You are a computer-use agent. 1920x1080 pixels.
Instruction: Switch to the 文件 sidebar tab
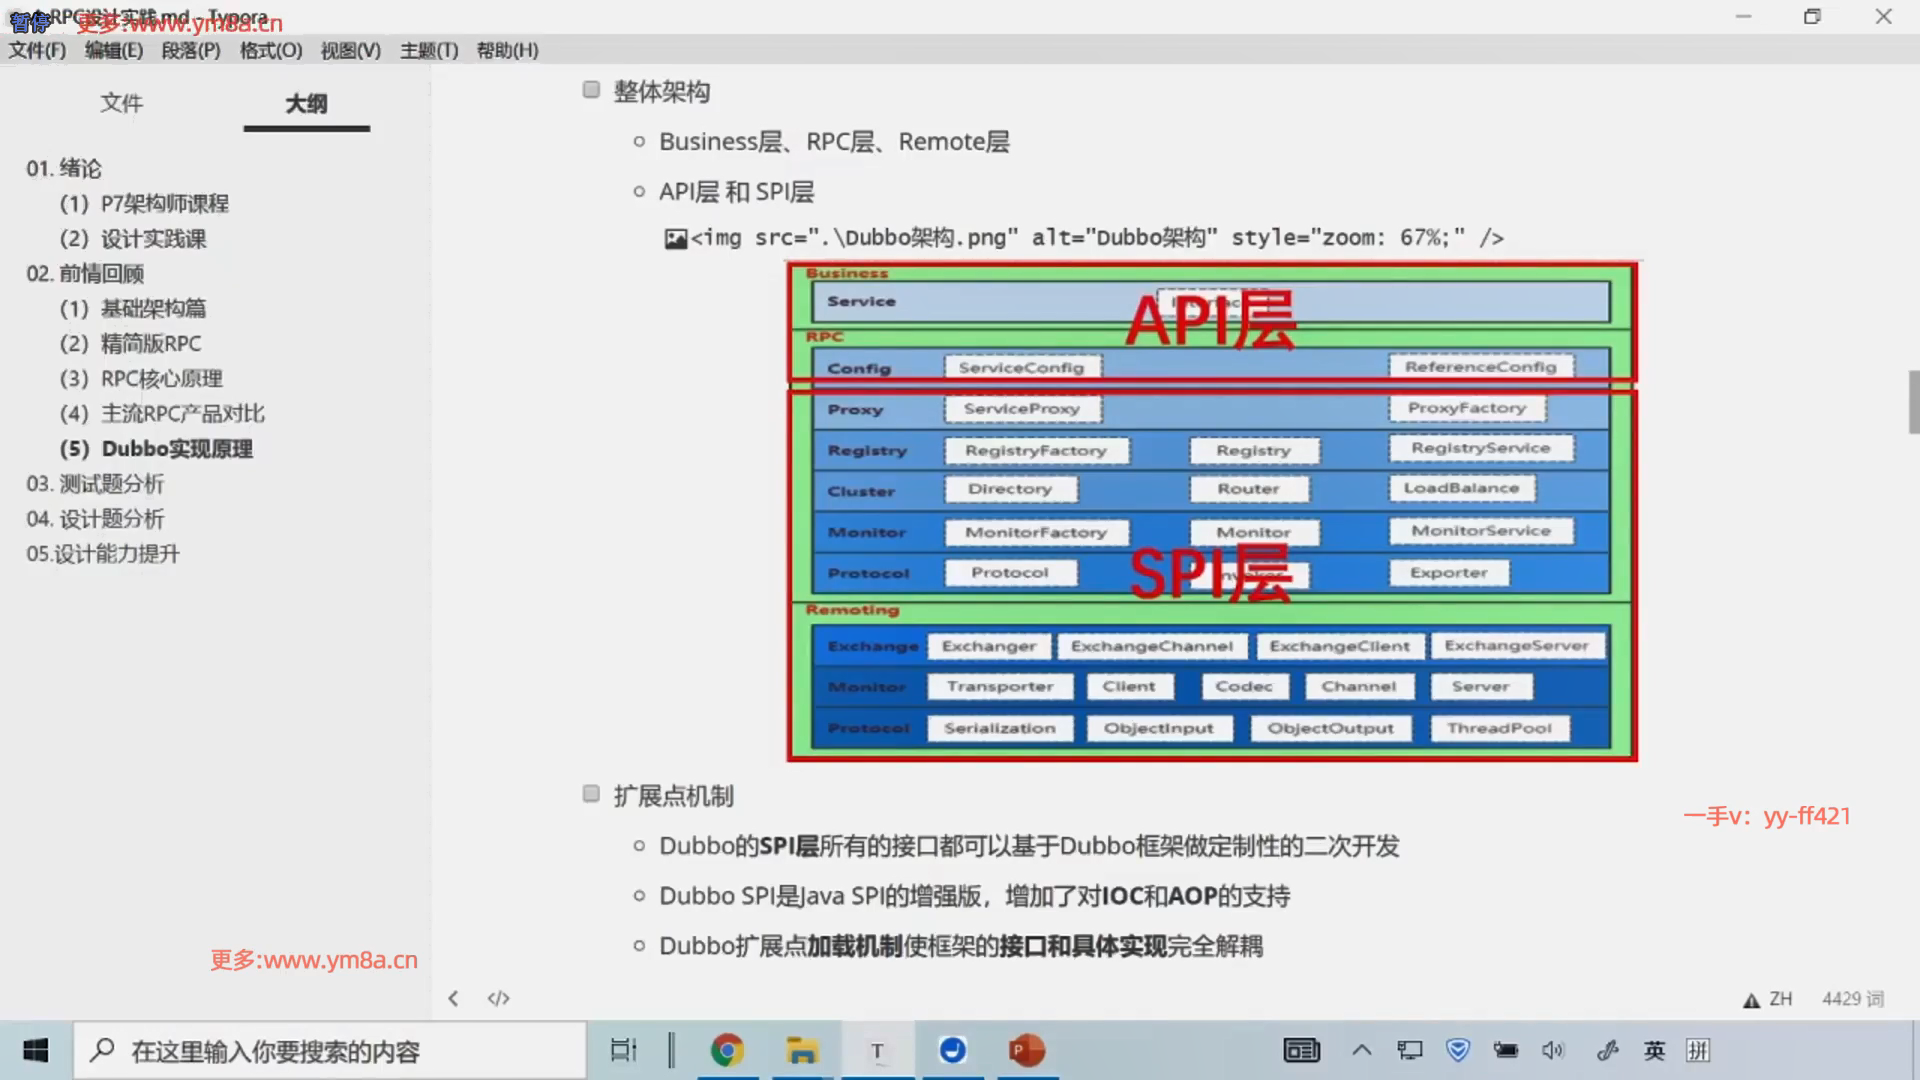(121, 103)
